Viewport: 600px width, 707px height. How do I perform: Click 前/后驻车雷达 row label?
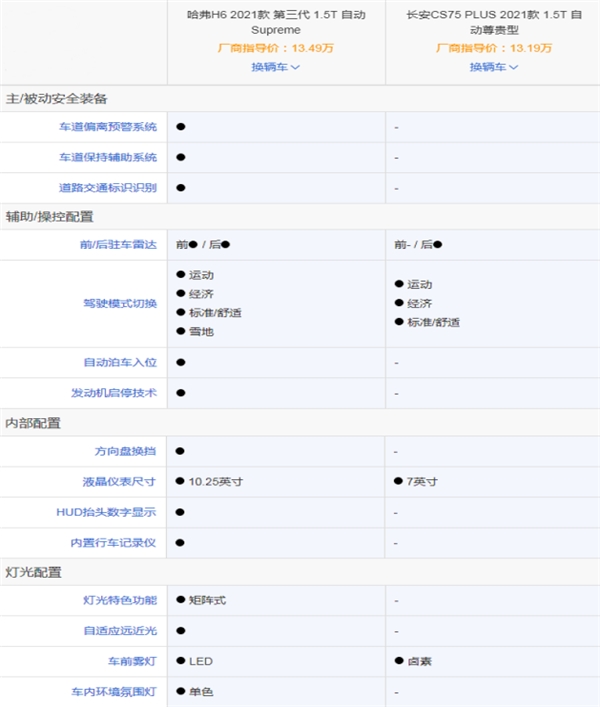120,244
